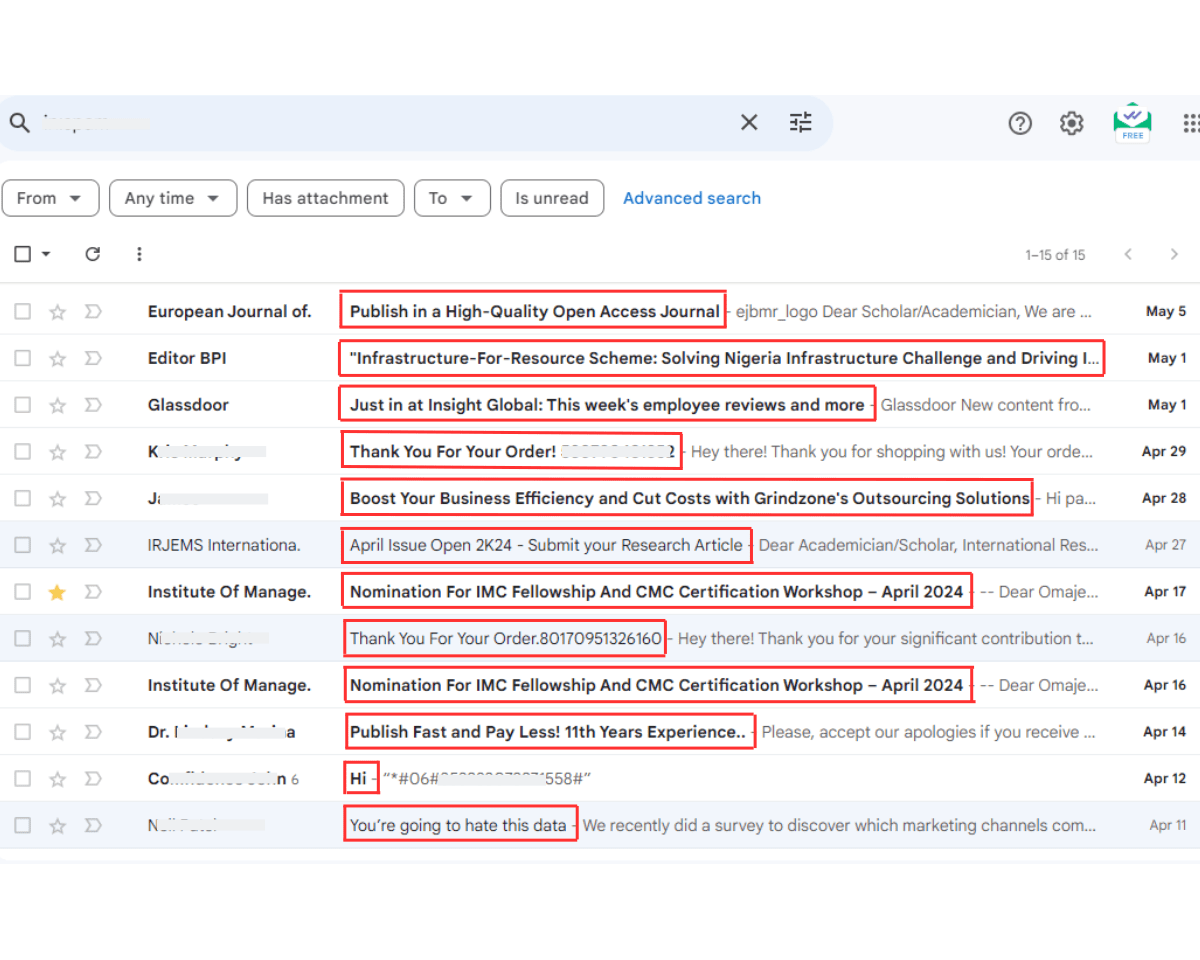
Task: Star the You're going to hate this data email
Action: coord(58,825)
